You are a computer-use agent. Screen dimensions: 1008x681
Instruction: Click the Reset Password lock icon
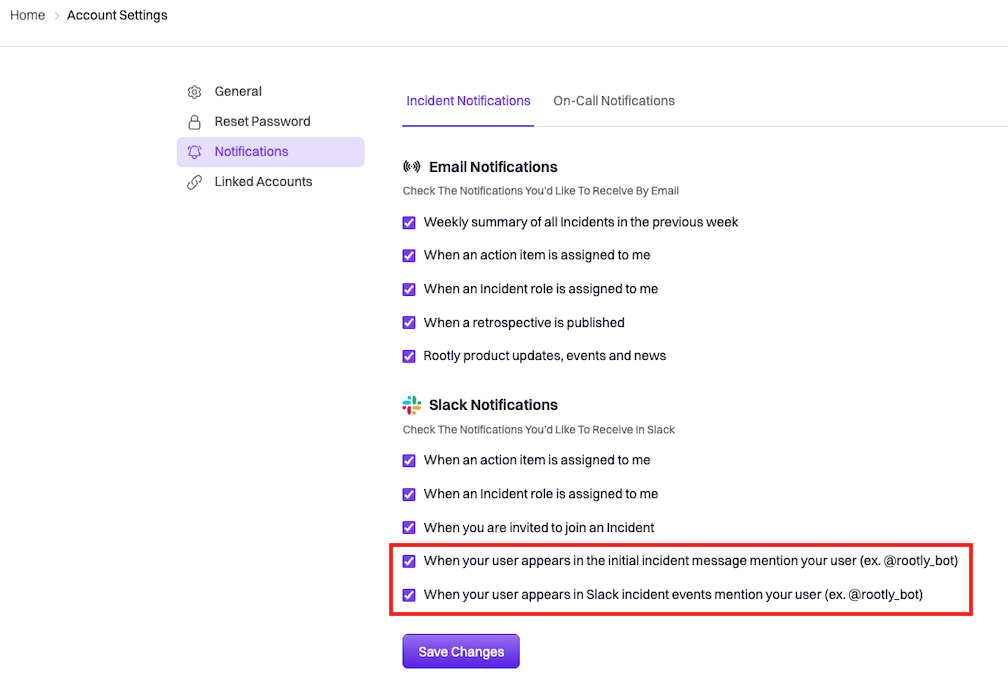click(x=194, y=122)
